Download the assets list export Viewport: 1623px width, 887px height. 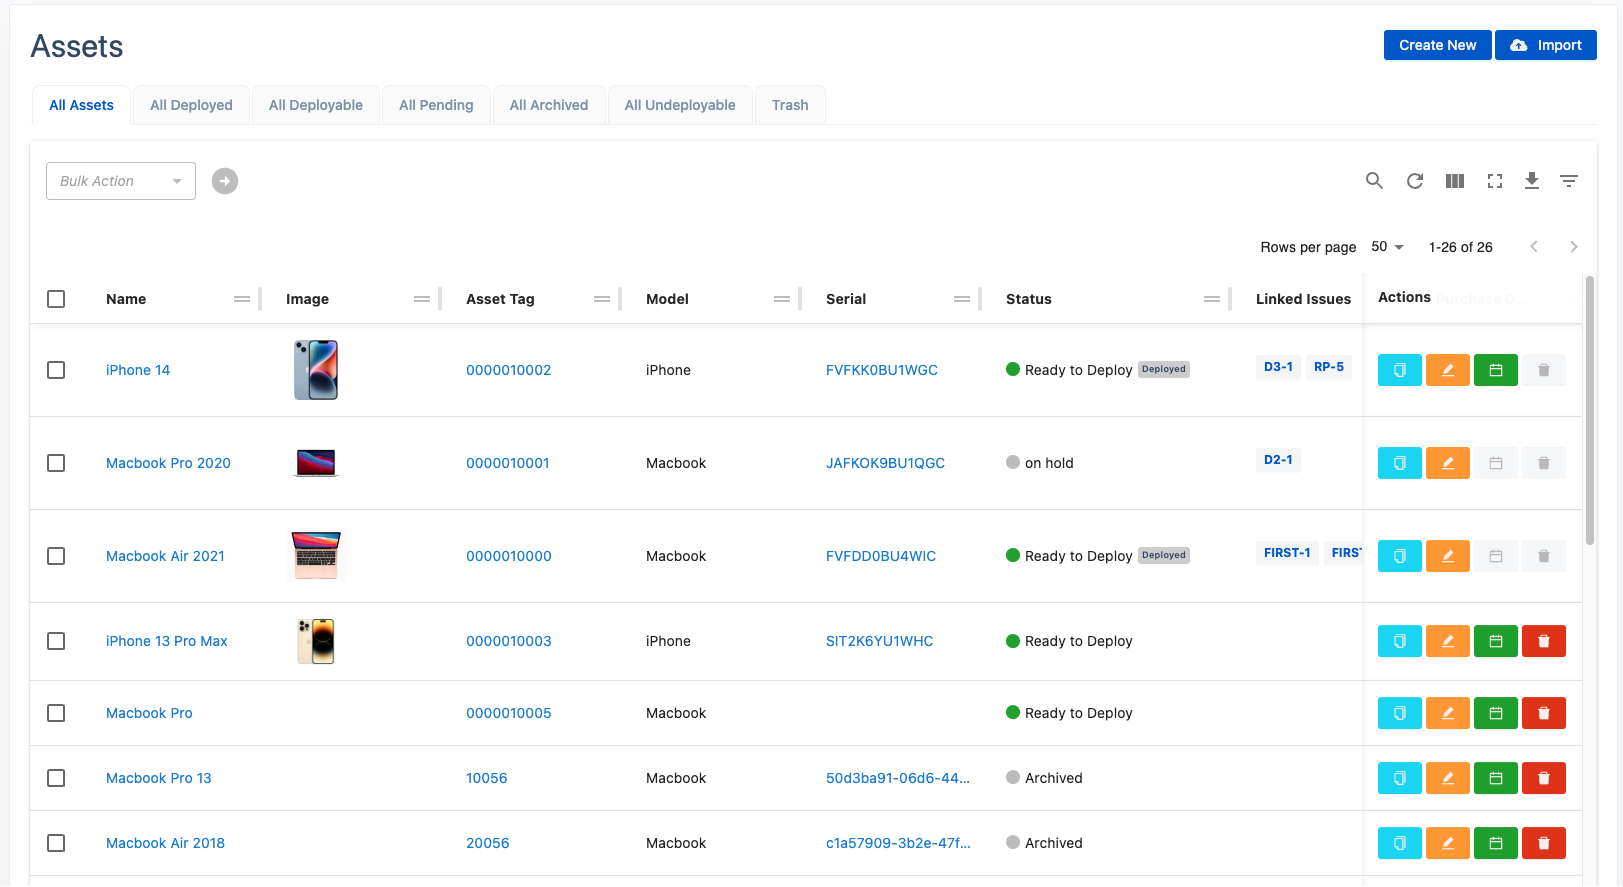(1531, 181)
